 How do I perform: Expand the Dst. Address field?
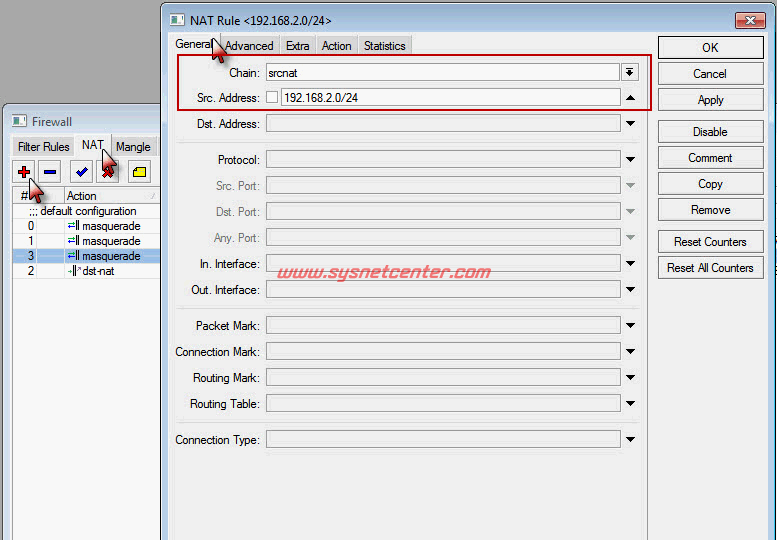click(630, 124)
